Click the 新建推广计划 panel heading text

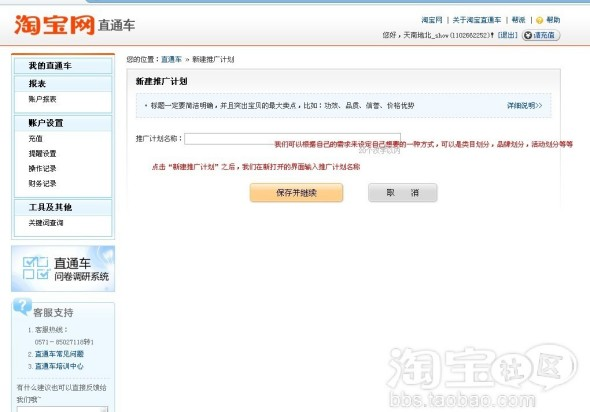[161, 81]
